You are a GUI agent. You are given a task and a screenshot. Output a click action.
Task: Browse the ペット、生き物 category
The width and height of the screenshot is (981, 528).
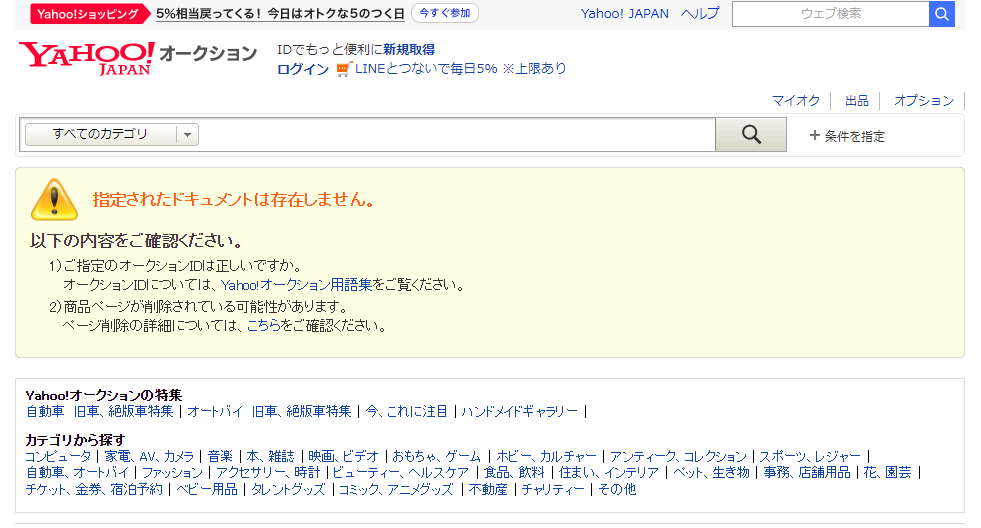(711, 473)
